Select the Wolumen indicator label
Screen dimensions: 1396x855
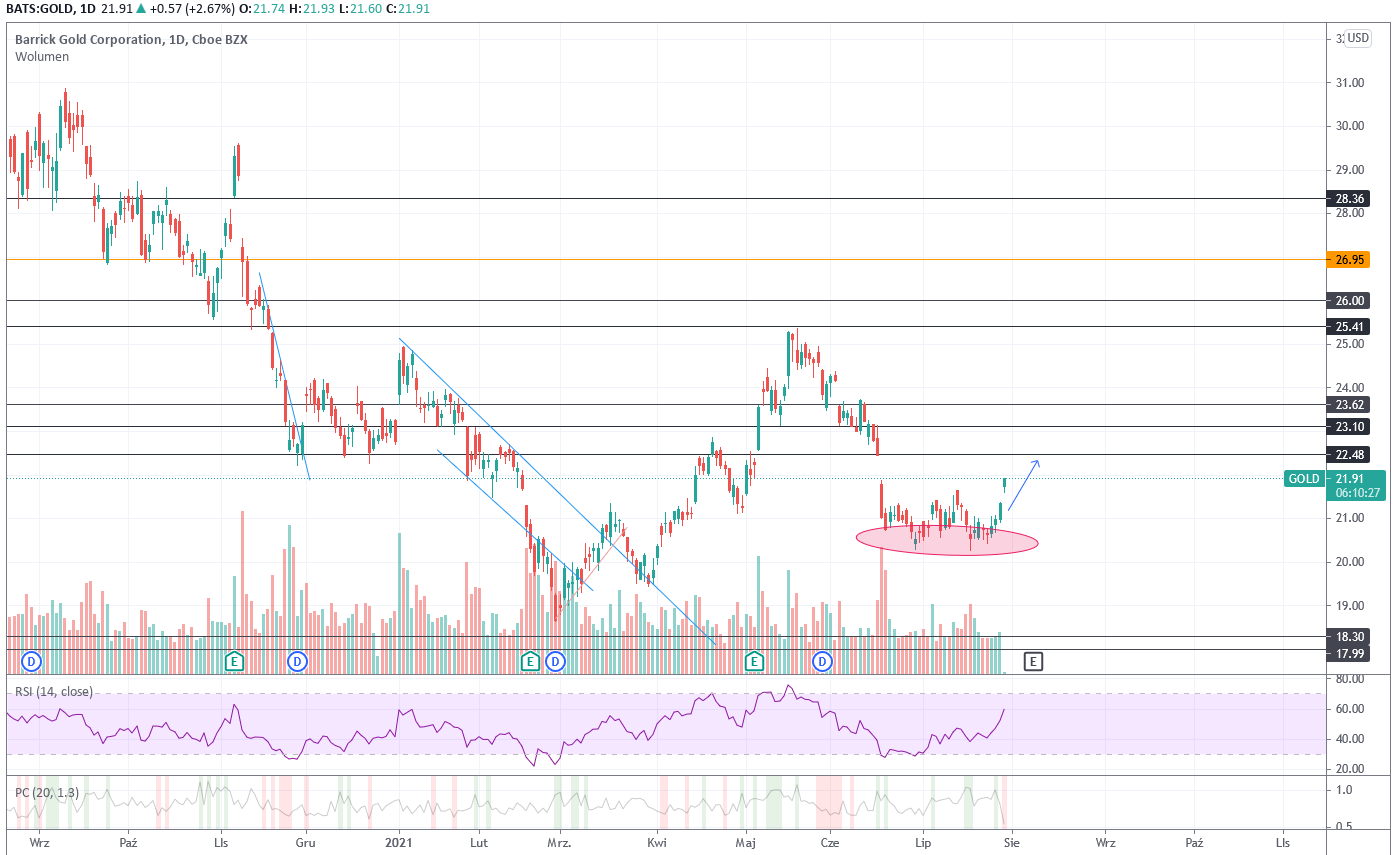[42, 57]
